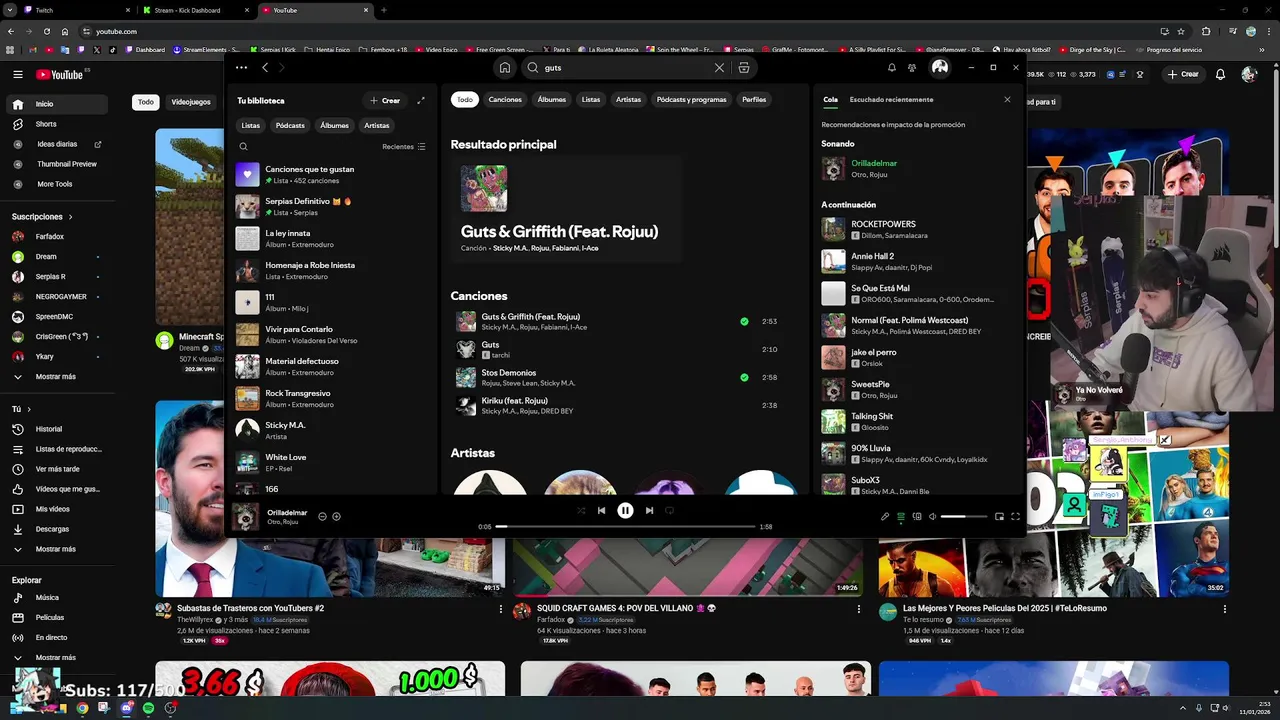The height and width of the screenshot is (720, 1280).
Task: Adjust the Spotify volume slider
Action: coord(964,517)
